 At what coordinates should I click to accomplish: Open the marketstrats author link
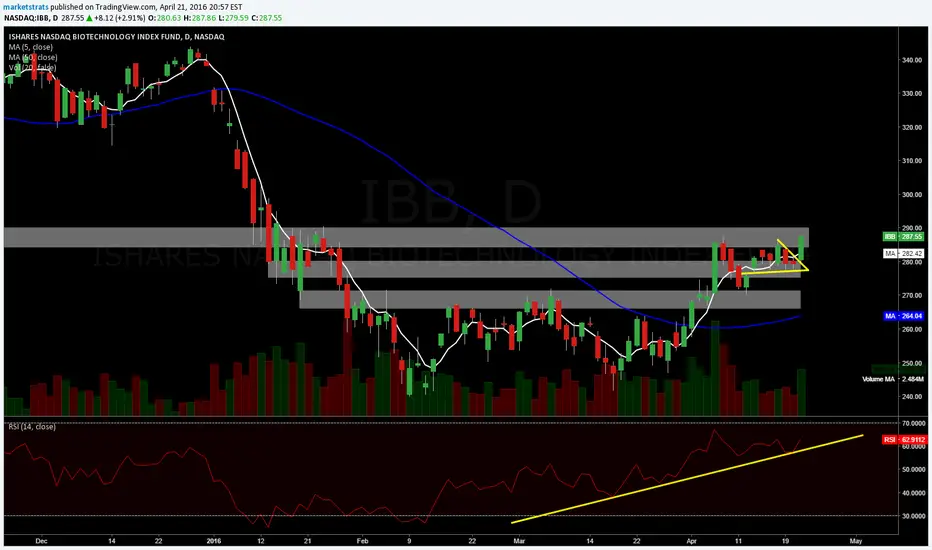tap(26, 7)
